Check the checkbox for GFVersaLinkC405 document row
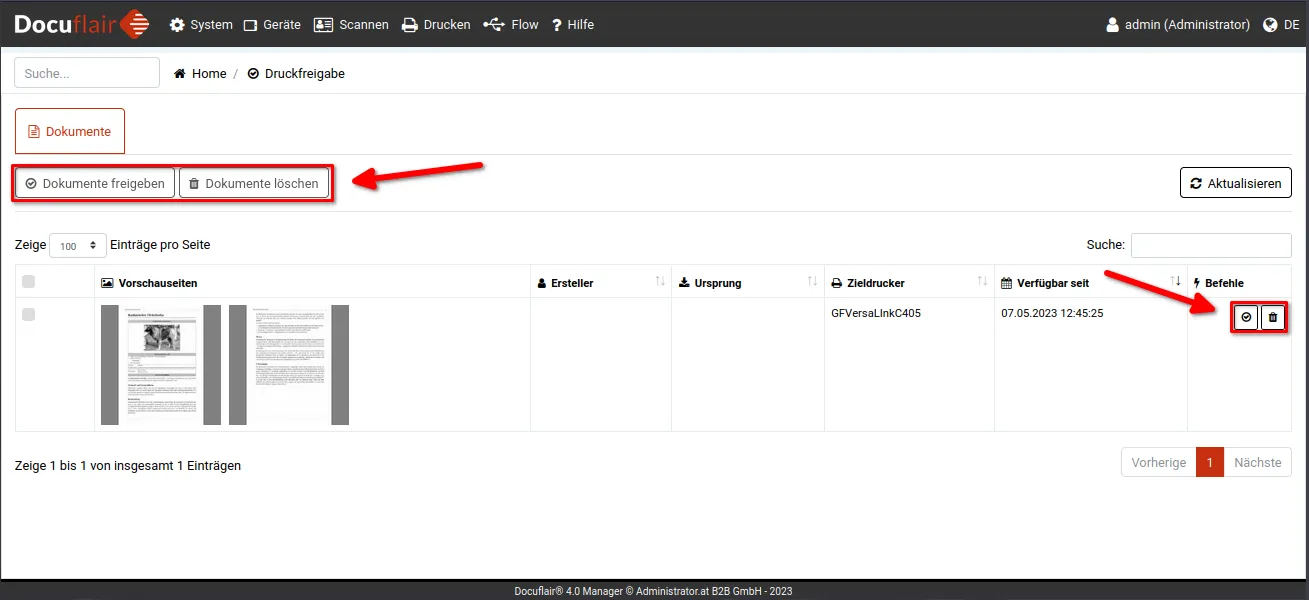This screenshot has width=1309, height=600. (28, 314)
